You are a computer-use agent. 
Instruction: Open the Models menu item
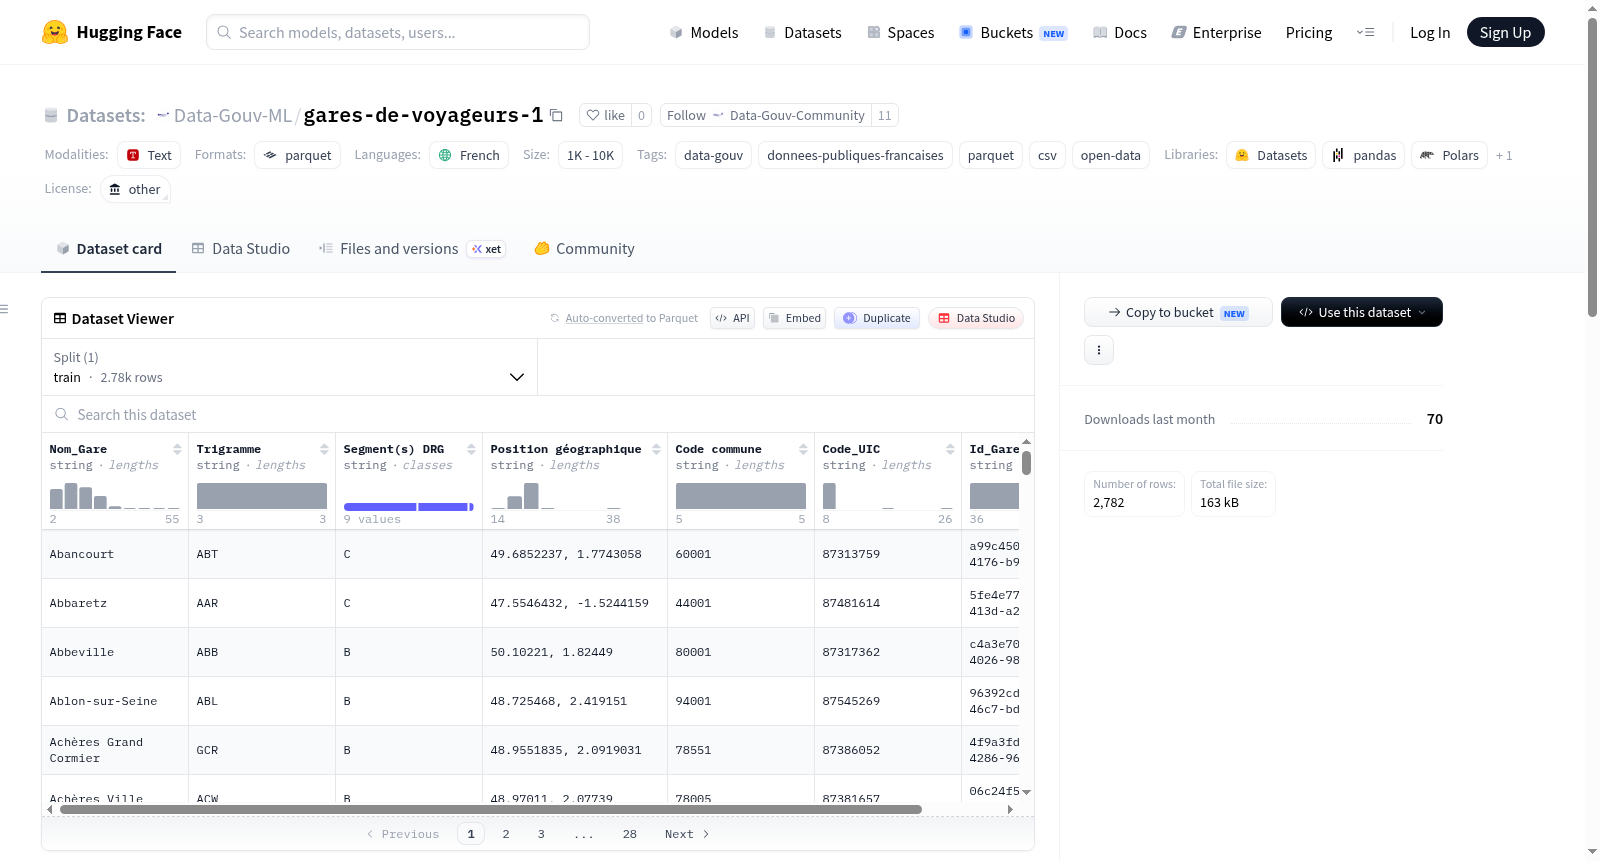click(x=704, y=32)
